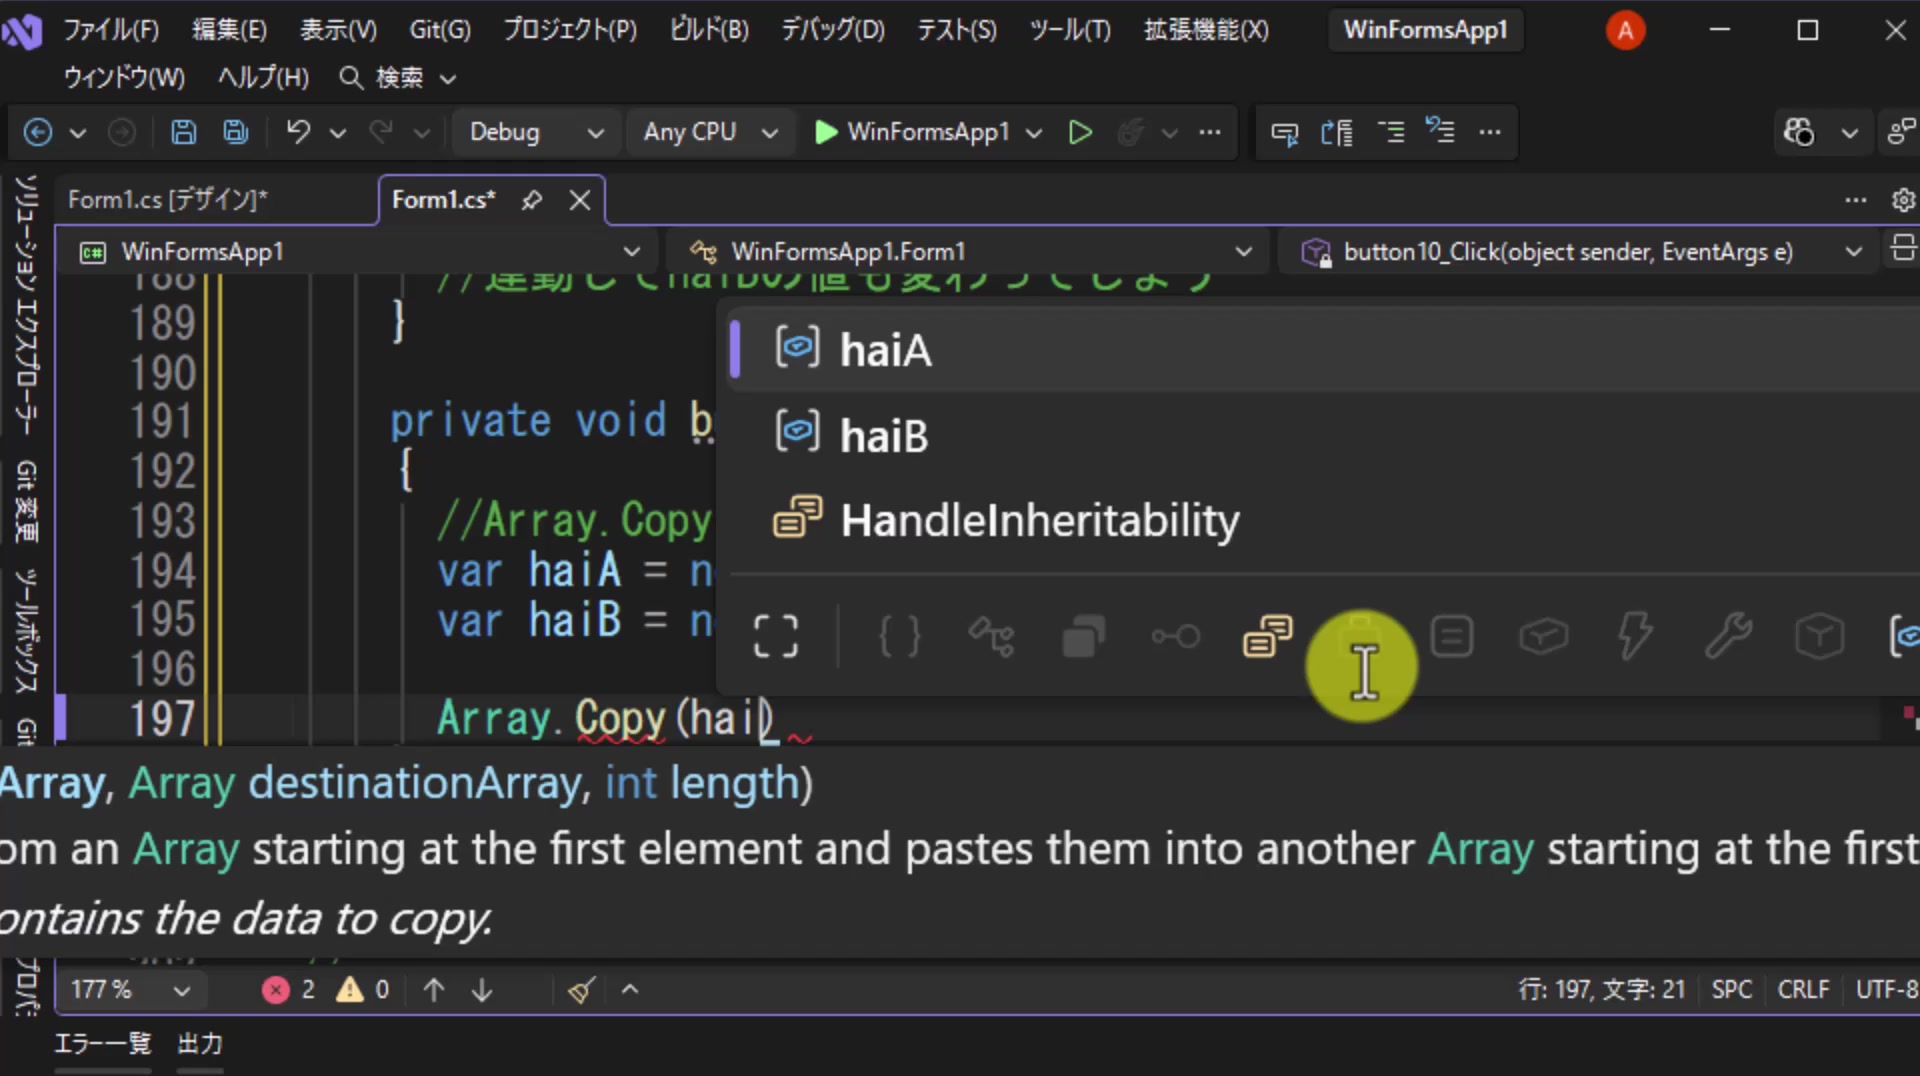1920x1076 pixels.
Task: Open the Any CPU platform dropdown
Action: [711, 132]
